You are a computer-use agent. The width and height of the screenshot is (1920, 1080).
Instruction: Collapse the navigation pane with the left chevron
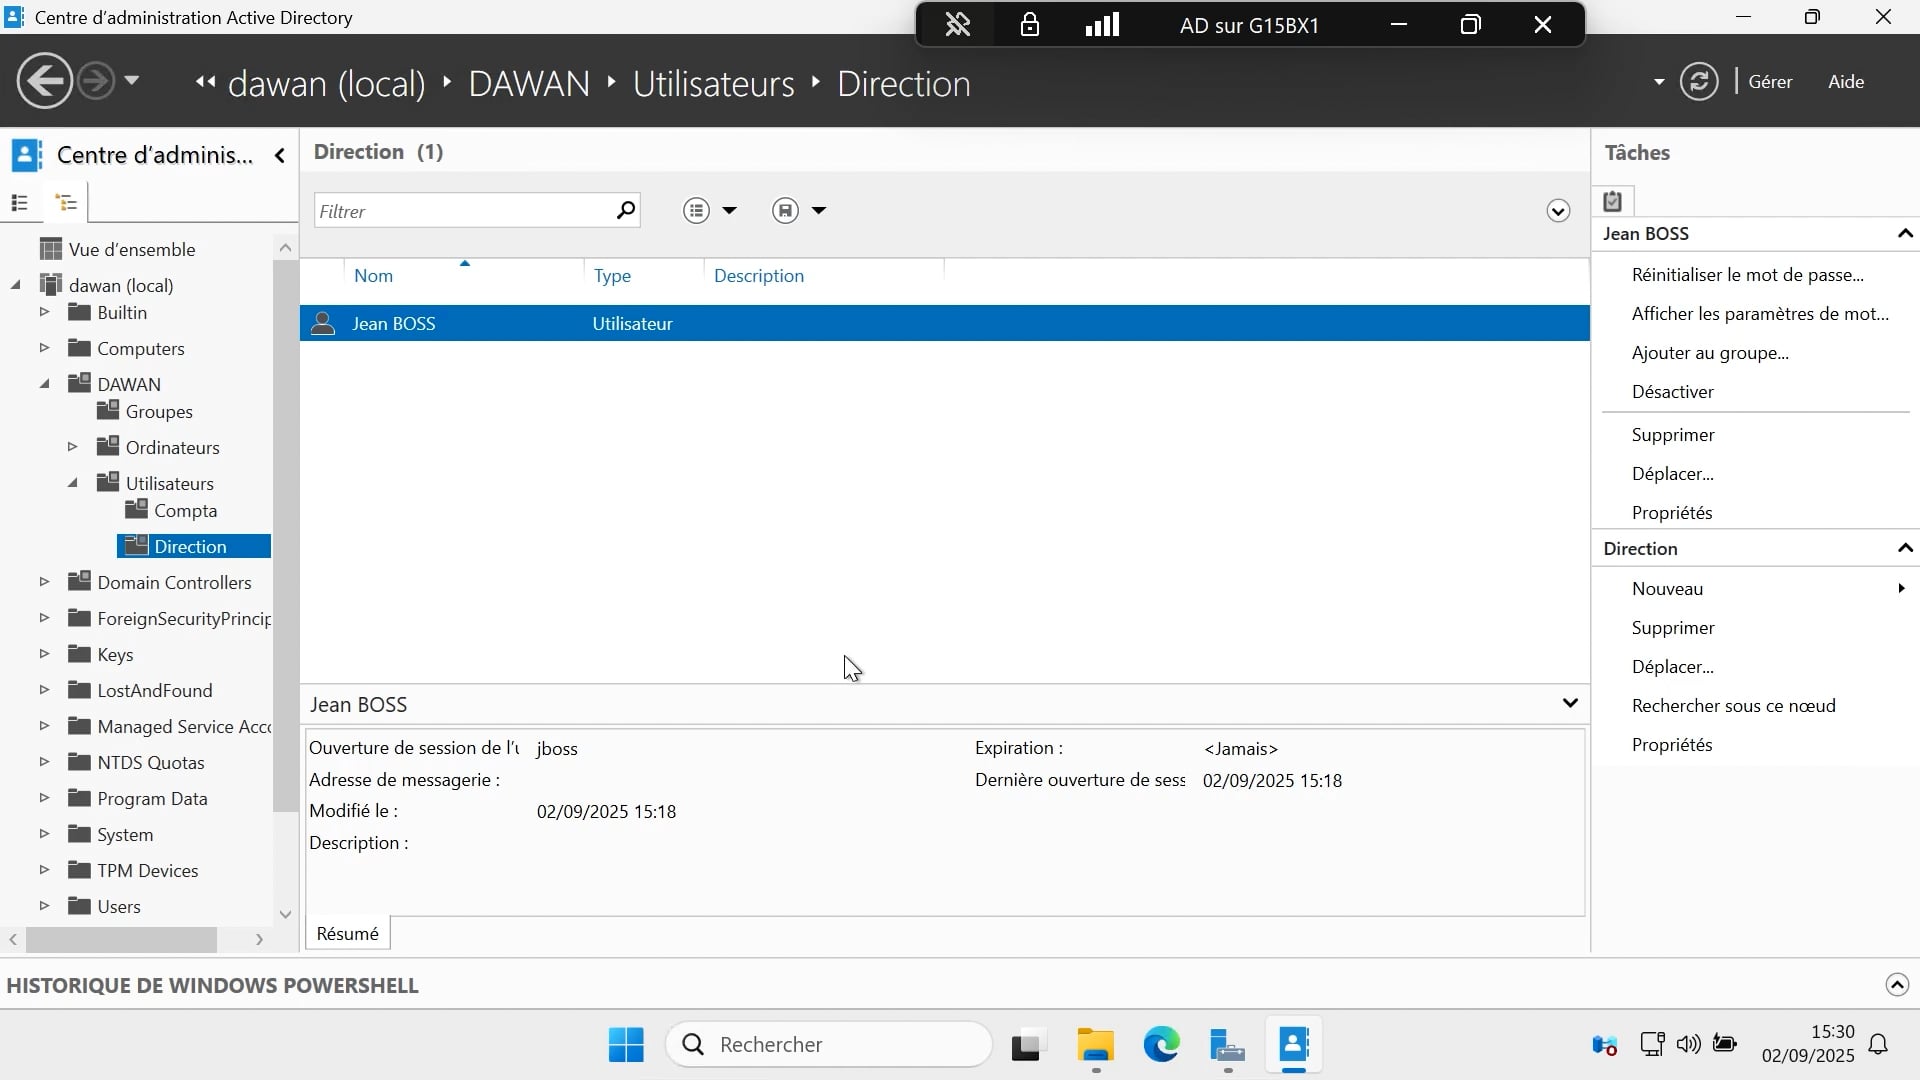tap(280, 155)
